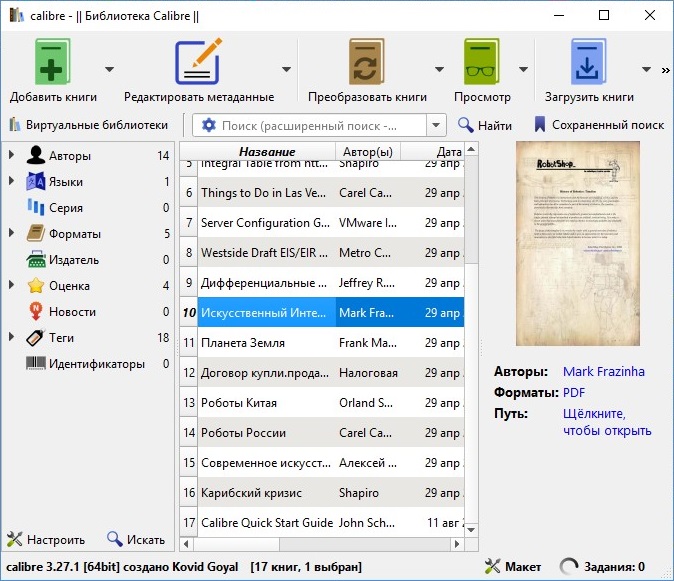Viewport: 674px width, 581px height.
Task: Open the search history dropdown arrow
Action: click(x=436, y=125)
